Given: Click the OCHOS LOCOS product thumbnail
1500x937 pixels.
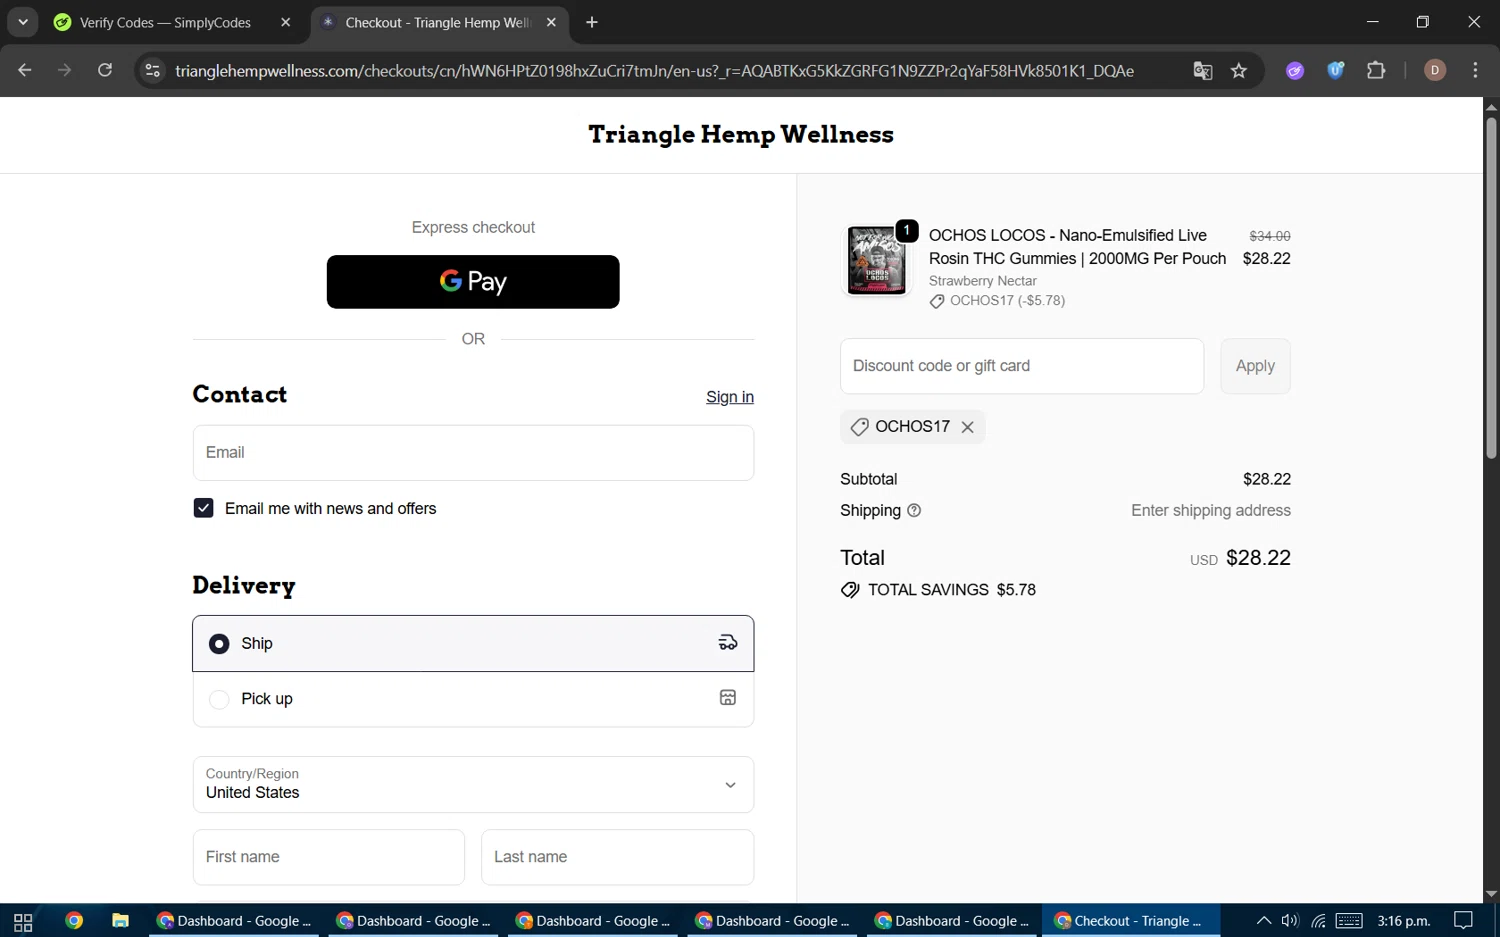Looking at the screenshot, I should (x=877, y=260).
